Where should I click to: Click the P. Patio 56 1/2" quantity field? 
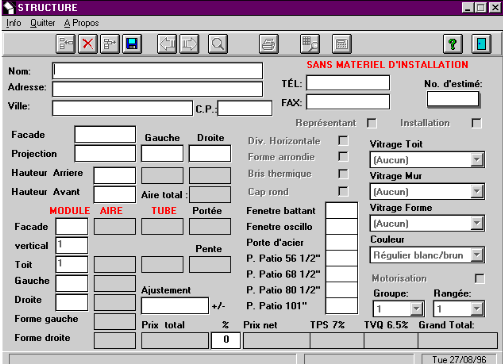coord(342,258)
